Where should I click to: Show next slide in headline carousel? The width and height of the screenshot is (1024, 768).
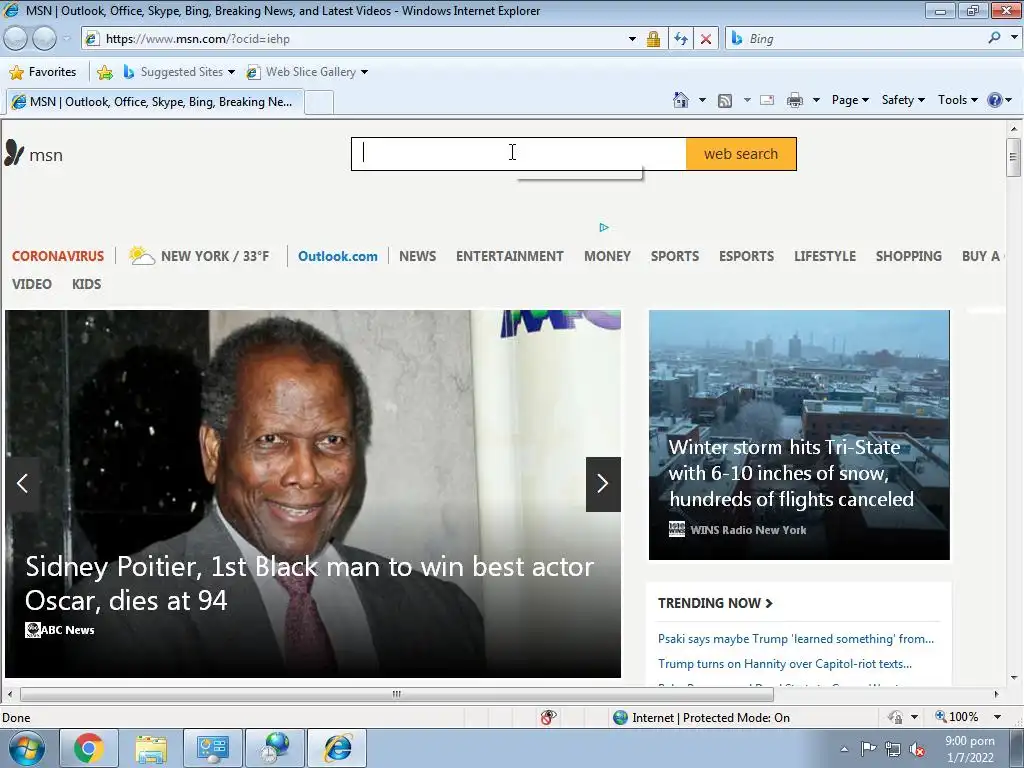(x=603, y=484)
